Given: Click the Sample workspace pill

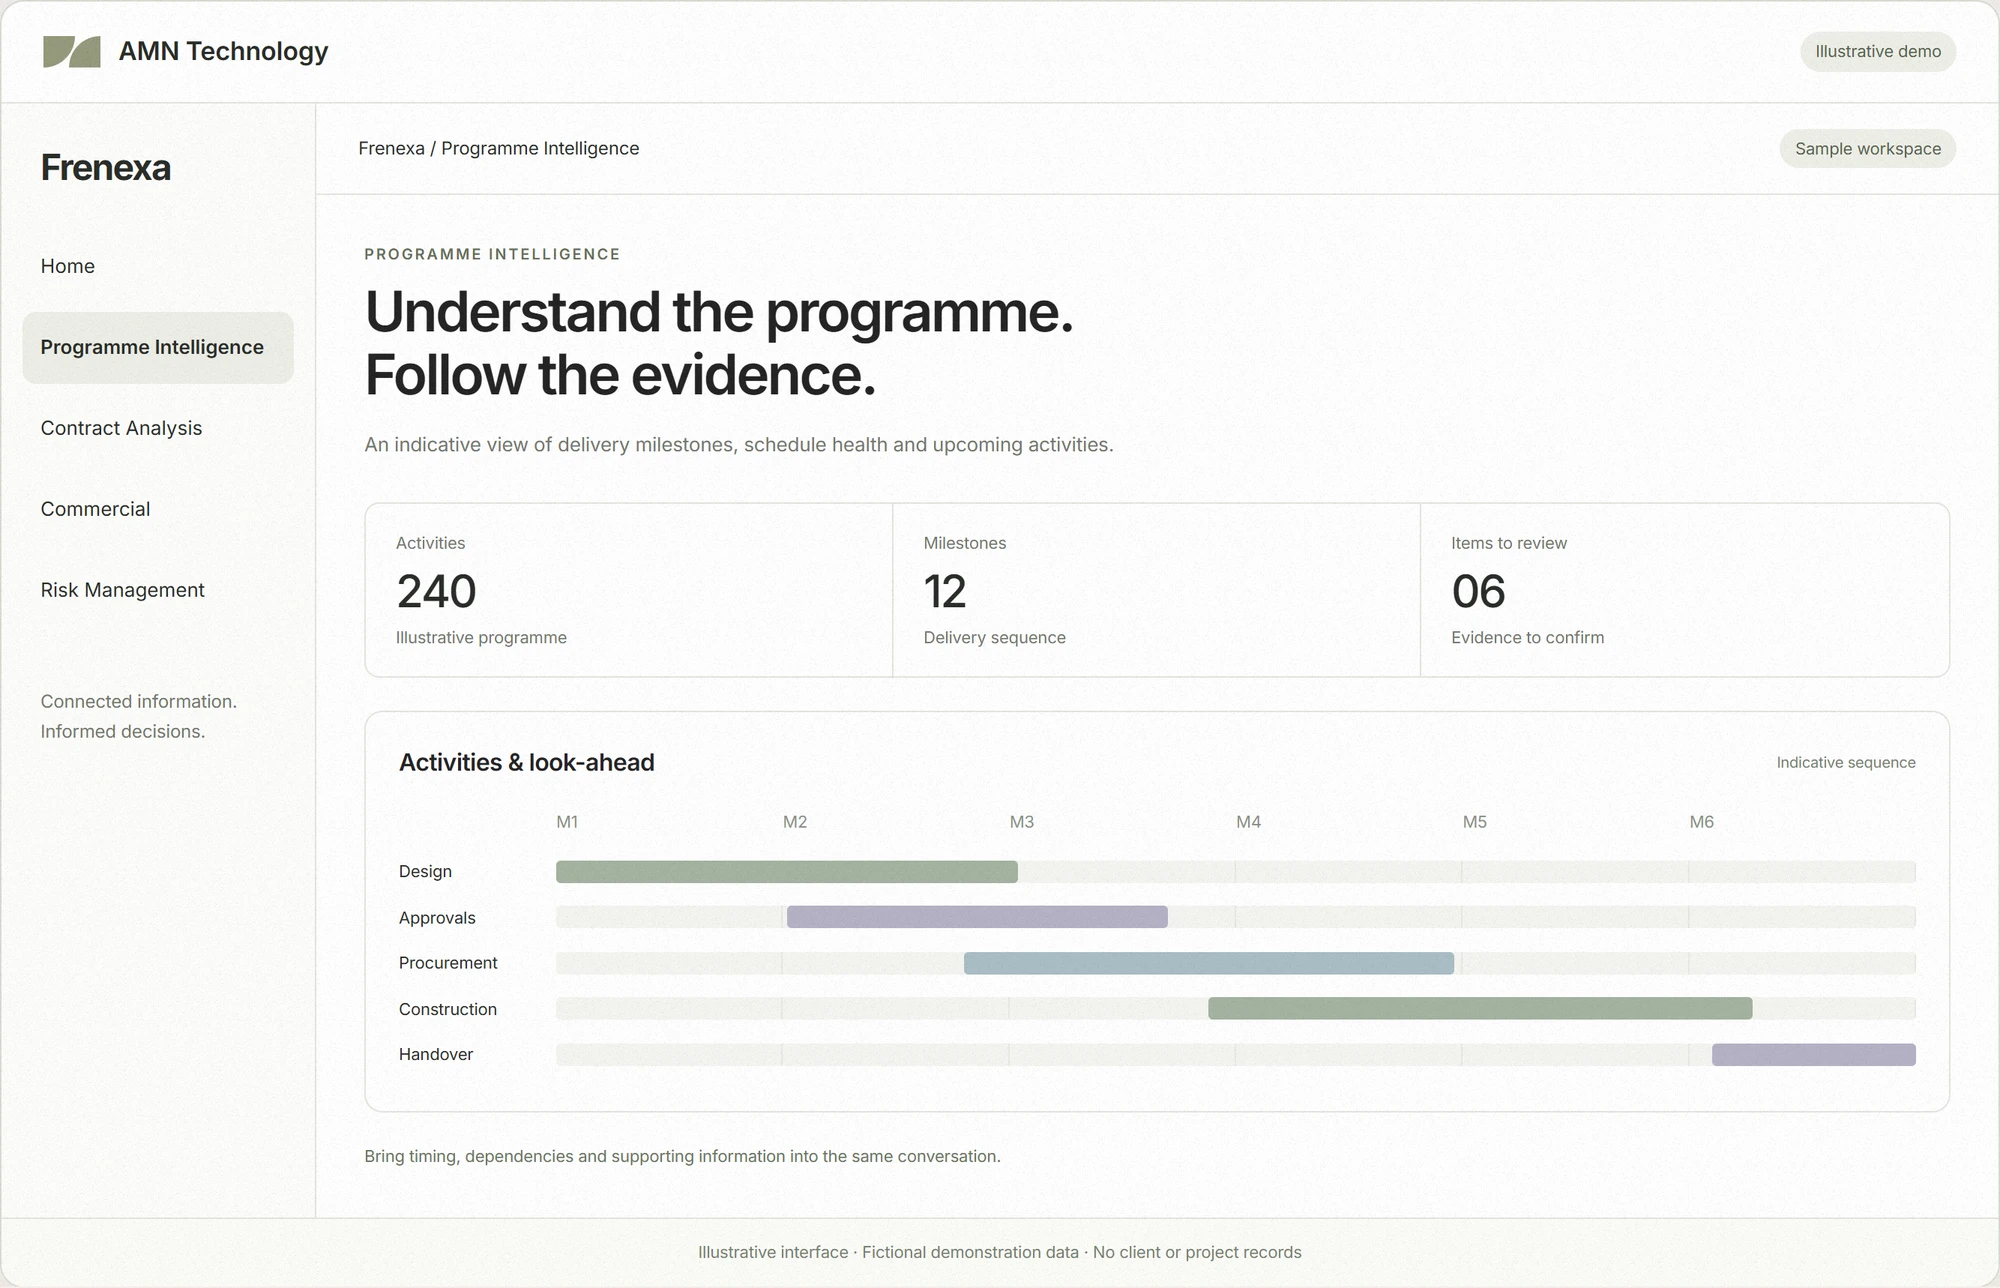Looking at the screenshot, I should pyautogui.click(x=1868, y=149).
